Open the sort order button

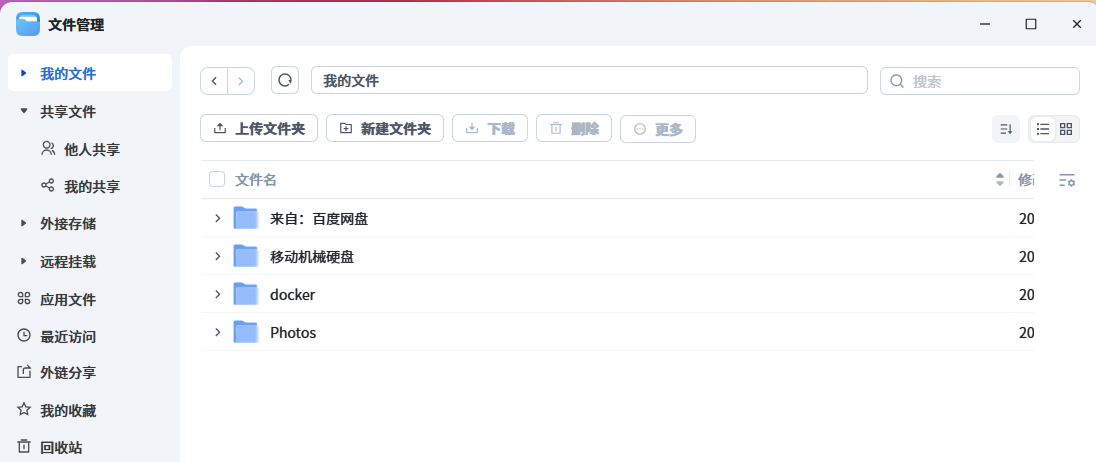click(1006, 129)
